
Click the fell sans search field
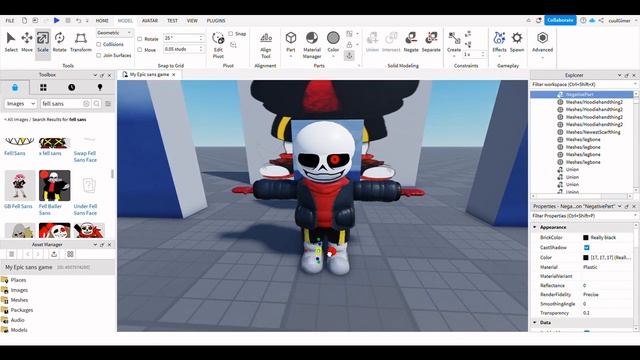click(x=61, y=104)
